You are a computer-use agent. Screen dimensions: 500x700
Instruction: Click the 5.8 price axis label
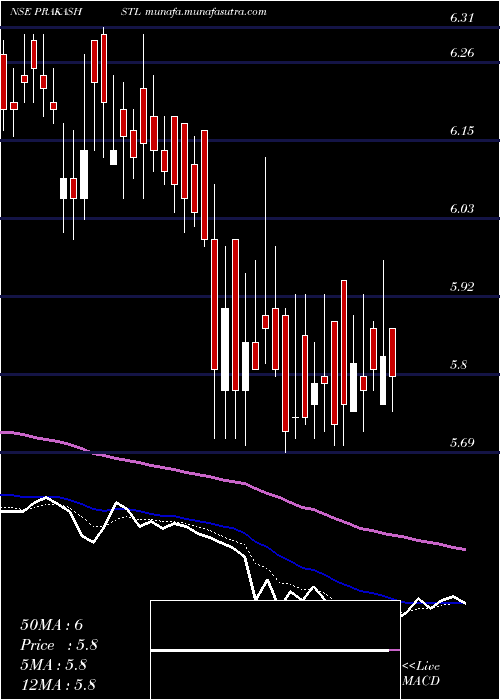tap(458, 365)
